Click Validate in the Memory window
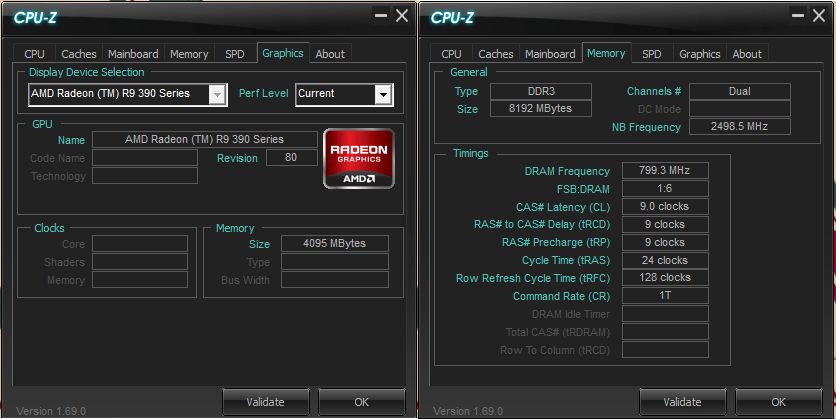 point(682,402)
